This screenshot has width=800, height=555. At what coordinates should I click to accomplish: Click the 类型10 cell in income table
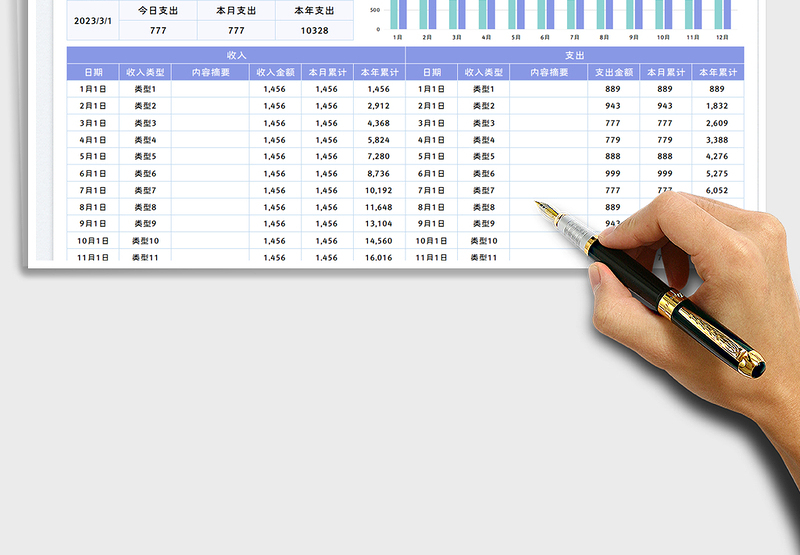145,241
